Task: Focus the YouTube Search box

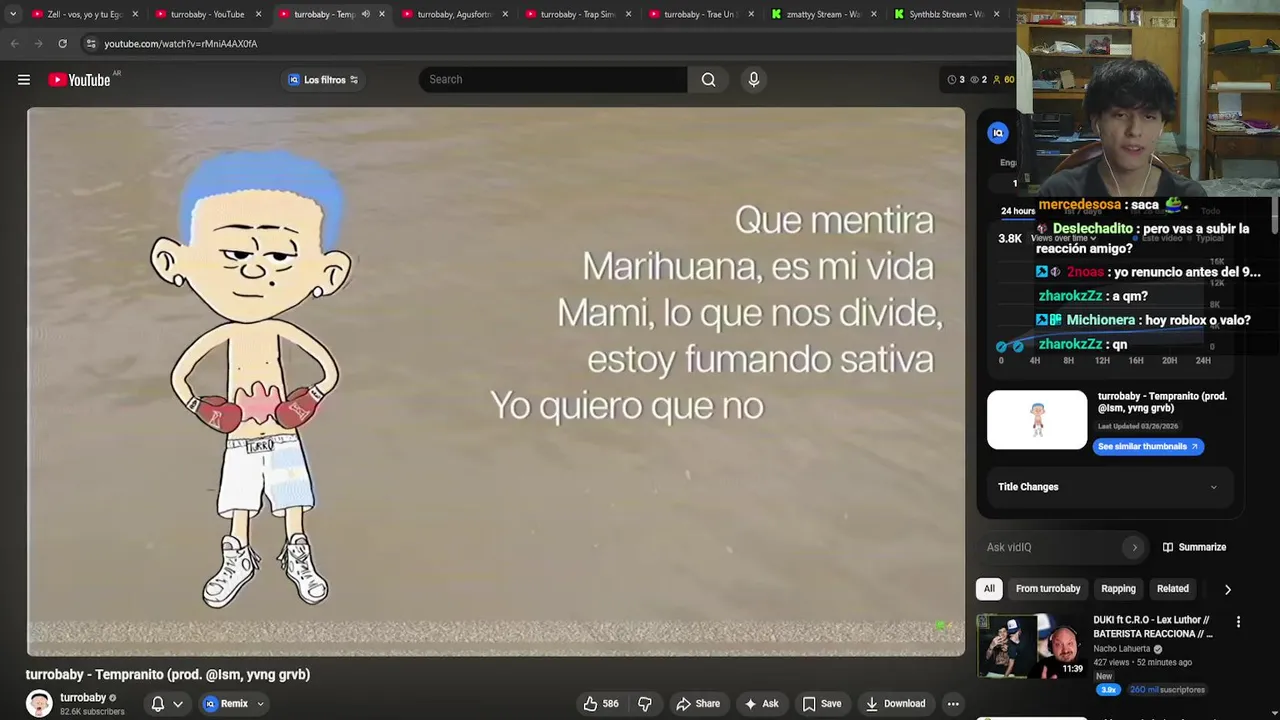Action: pyautogui.click(x=553, y=80)
